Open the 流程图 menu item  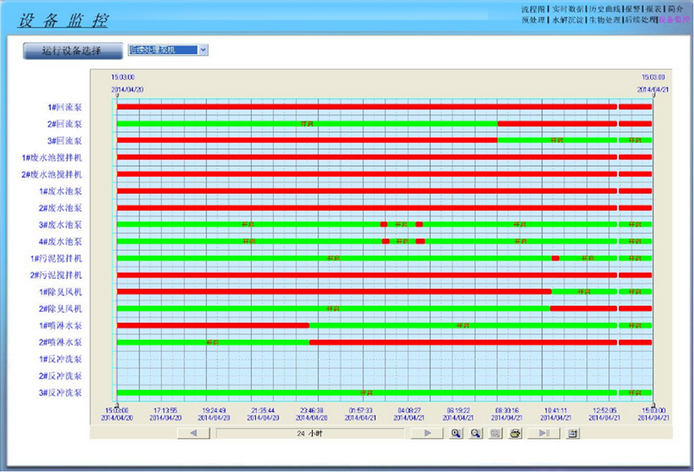[535, 8]
